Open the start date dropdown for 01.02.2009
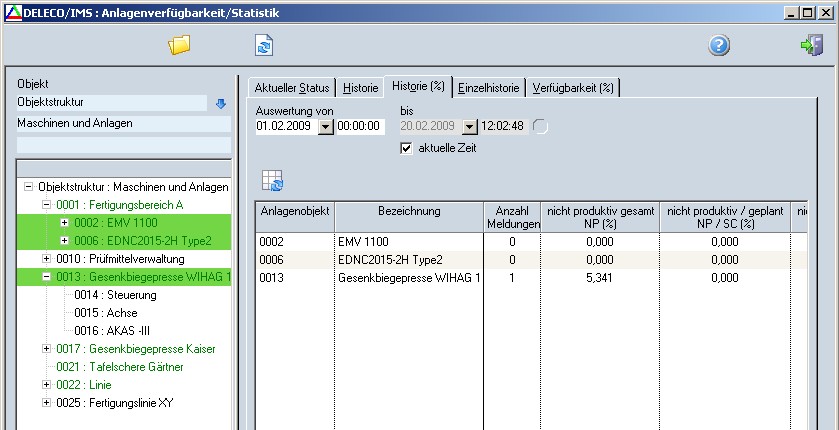 point(325,127)
